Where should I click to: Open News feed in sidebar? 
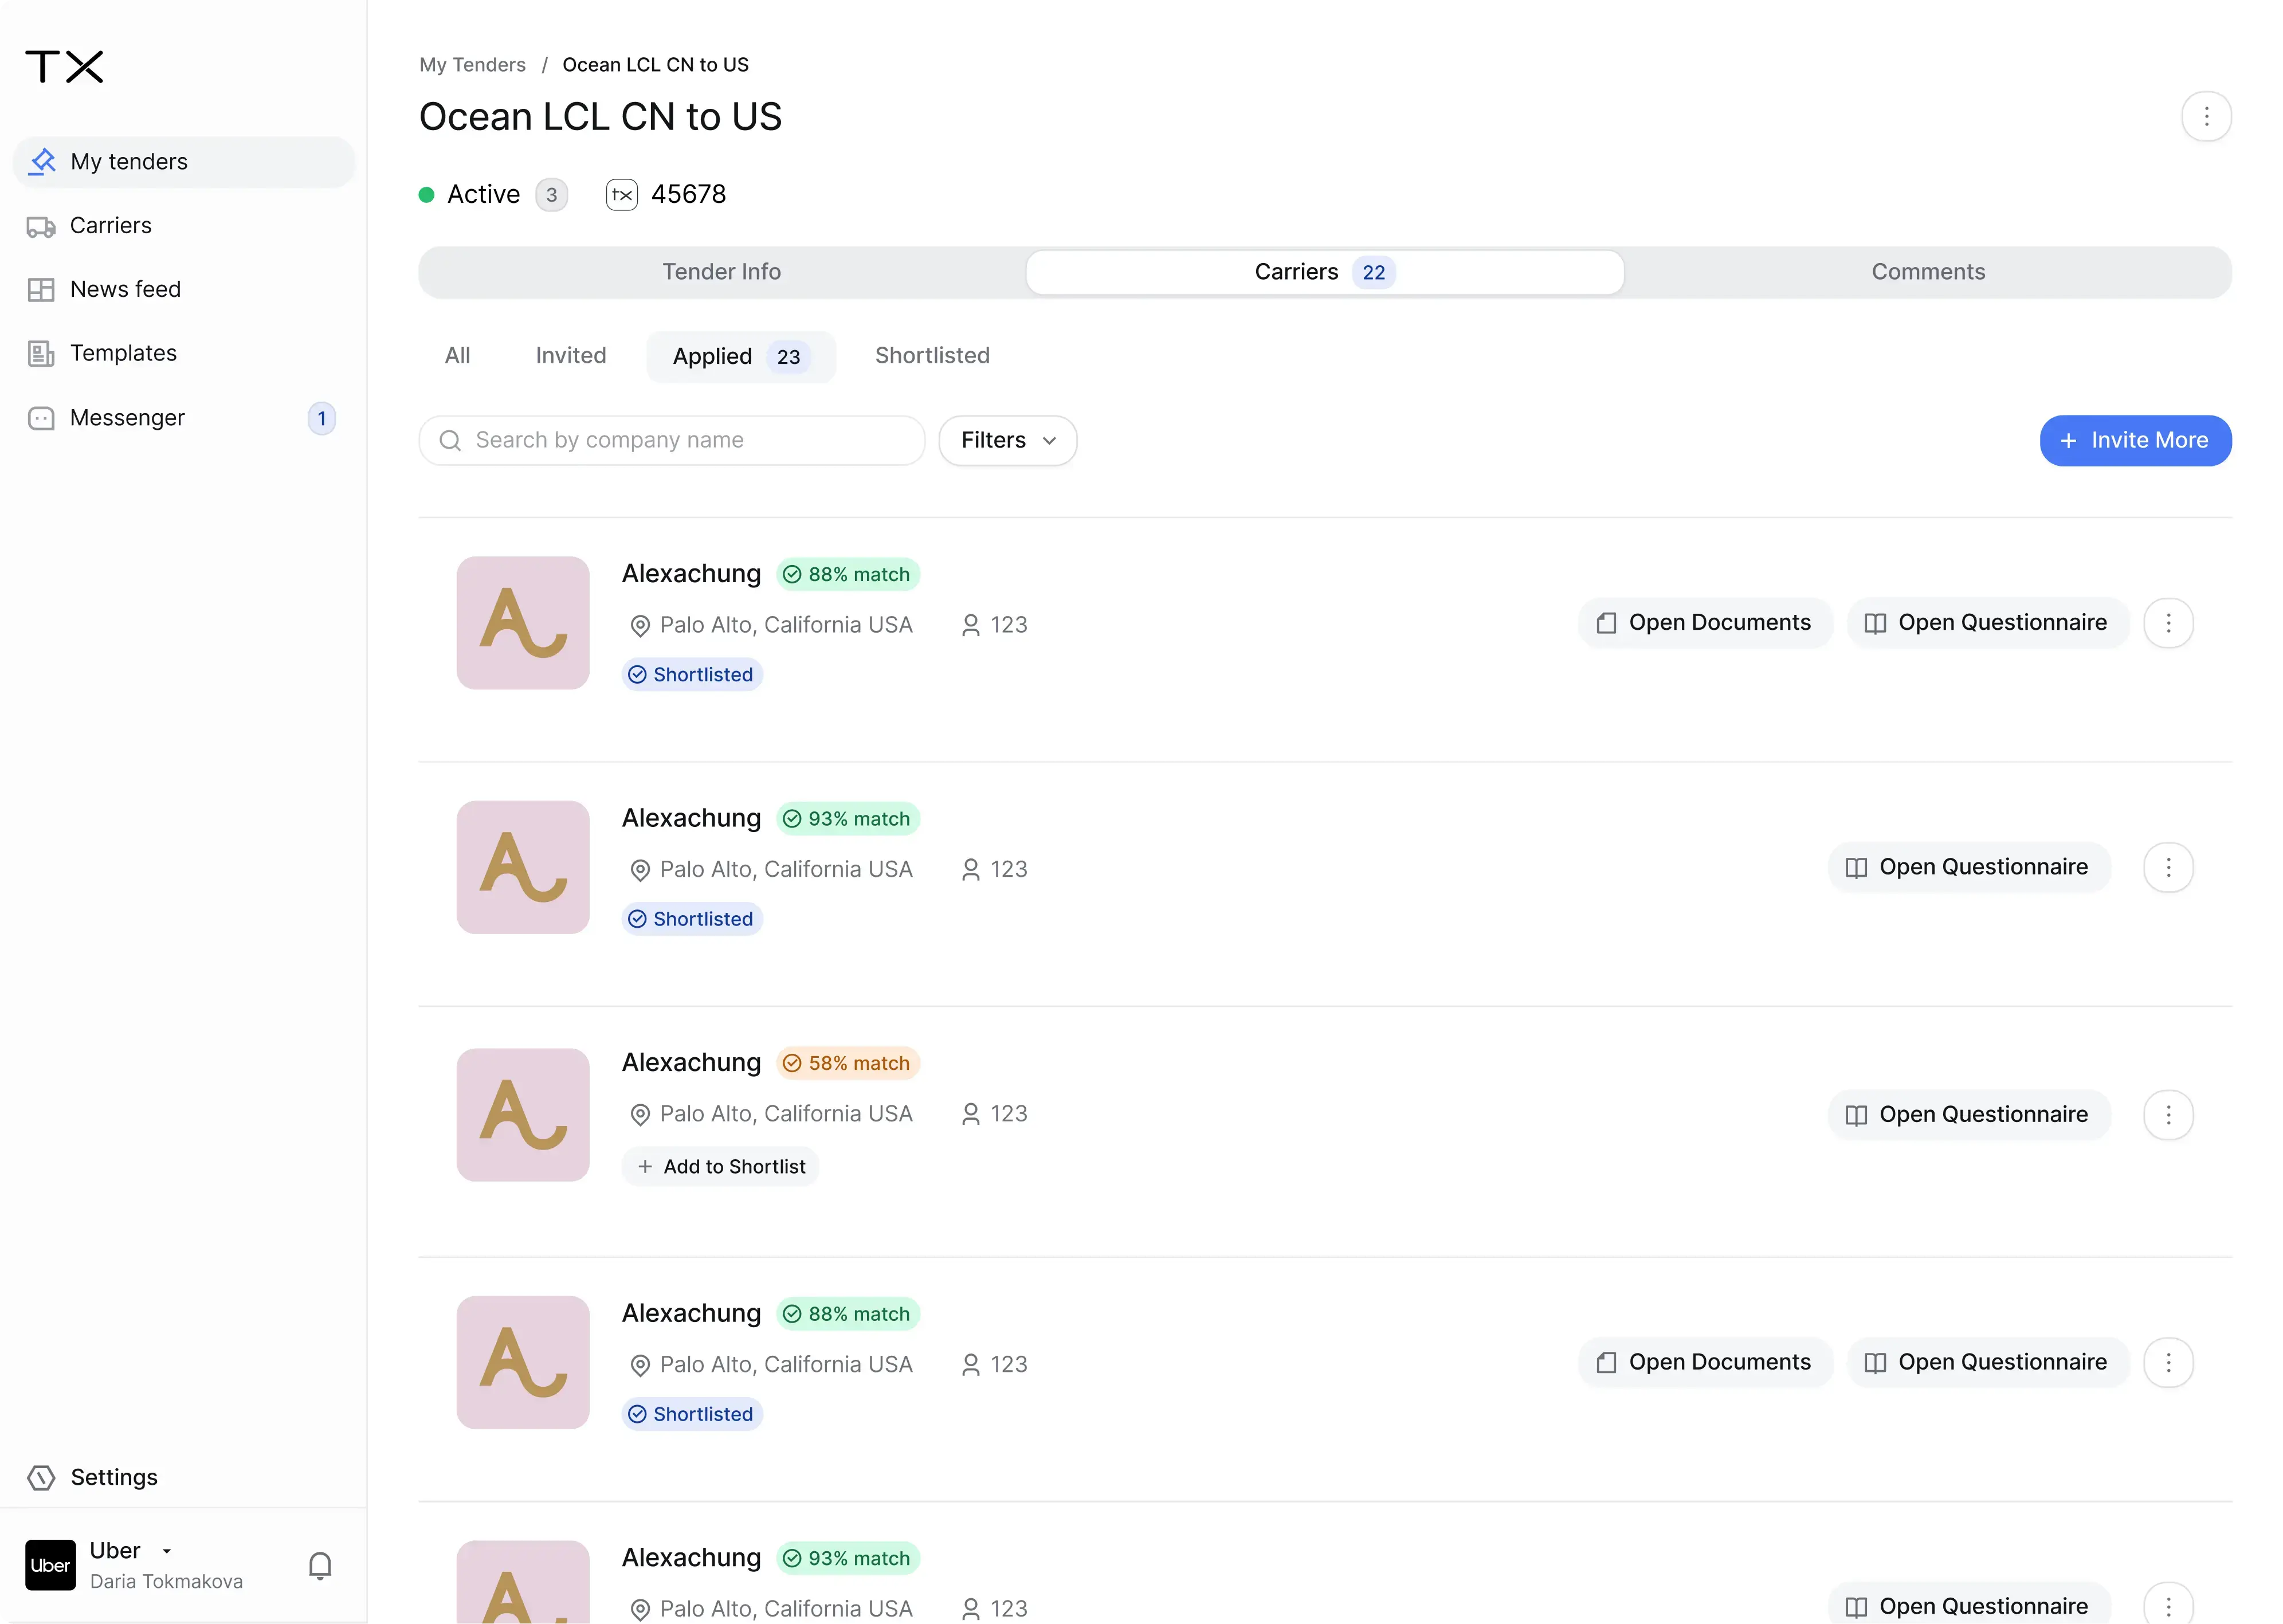(125, 289)
